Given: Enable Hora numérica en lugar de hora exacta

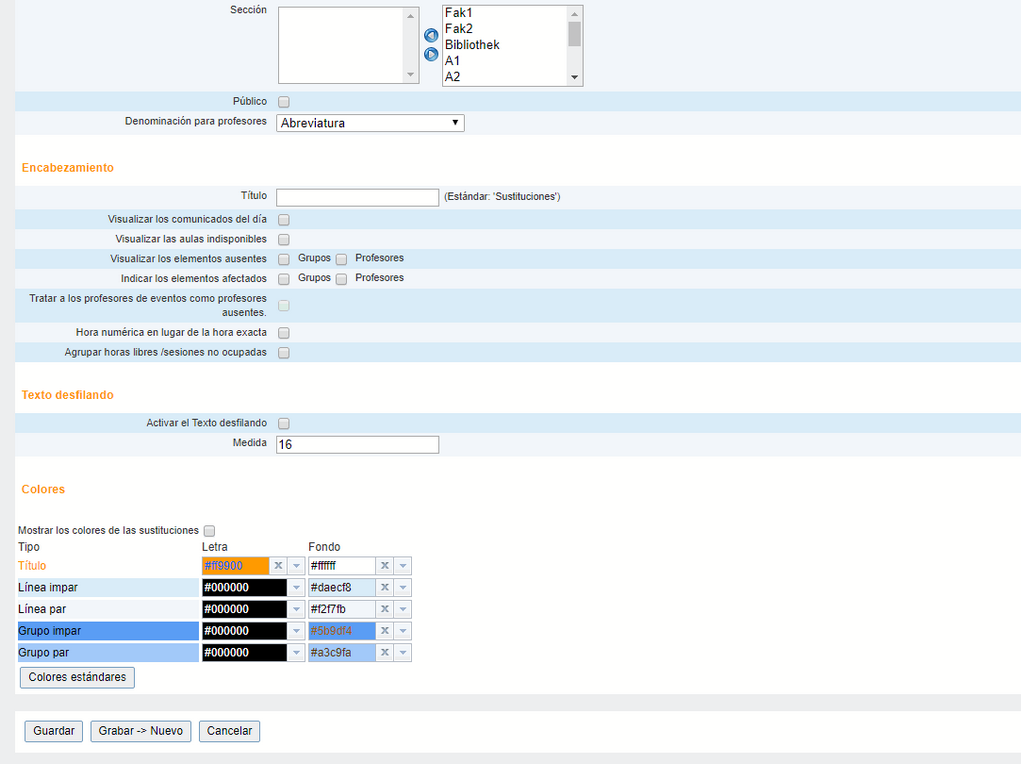Looking at the screenshot, I should (x=284, y=333).
